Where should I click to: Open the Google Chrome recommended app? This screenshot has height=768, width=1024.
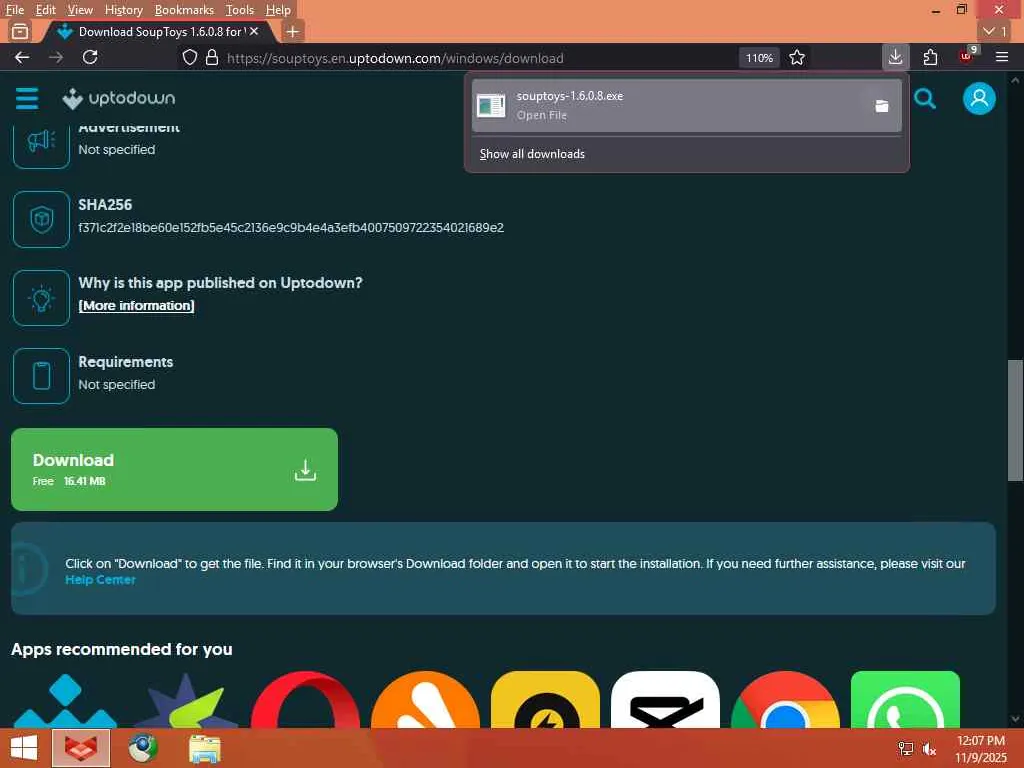(x=786, y=699)
